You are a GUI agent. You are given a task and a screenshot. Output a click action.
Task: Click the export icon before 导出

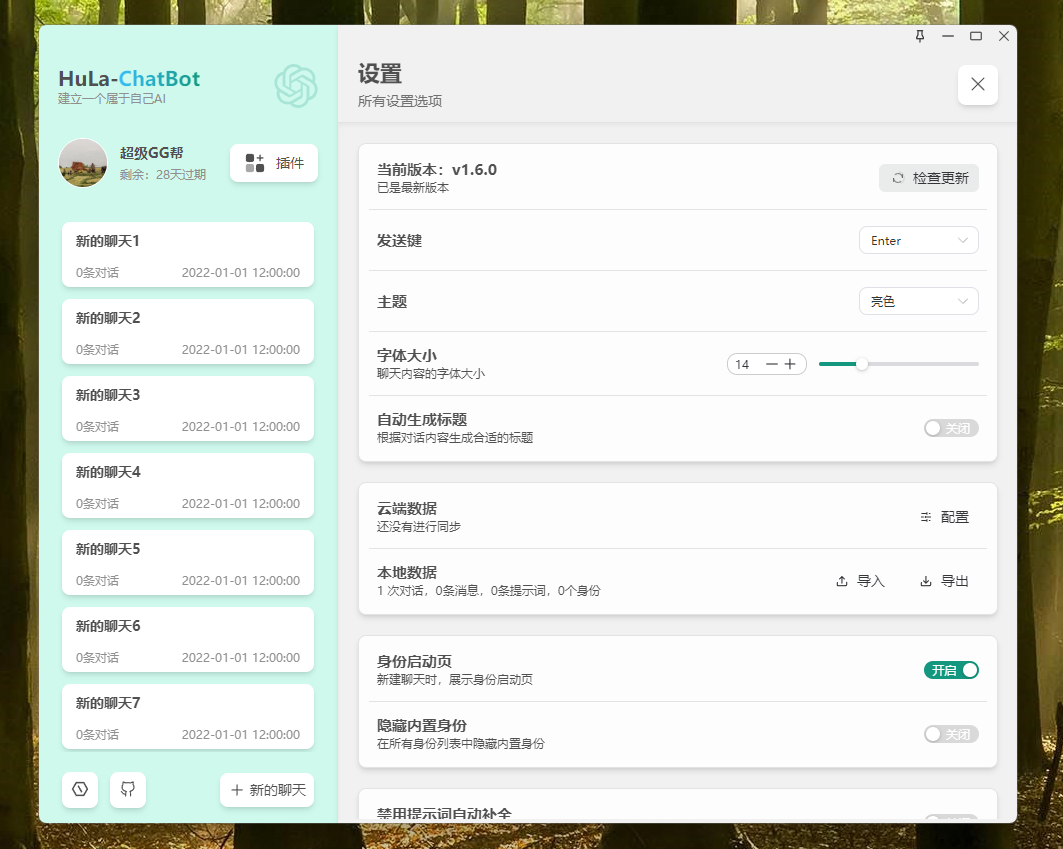click(x=925, y=581)
